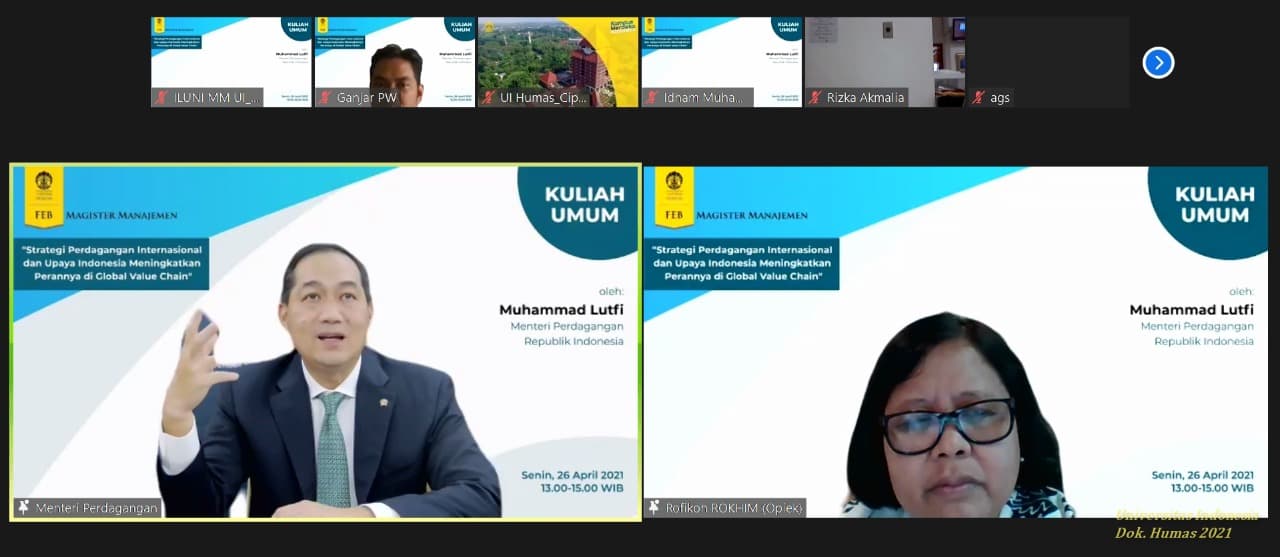Click muted mic icon beside UI Humas_Cip
1280x557 pixels.
[x=488, y=98]
